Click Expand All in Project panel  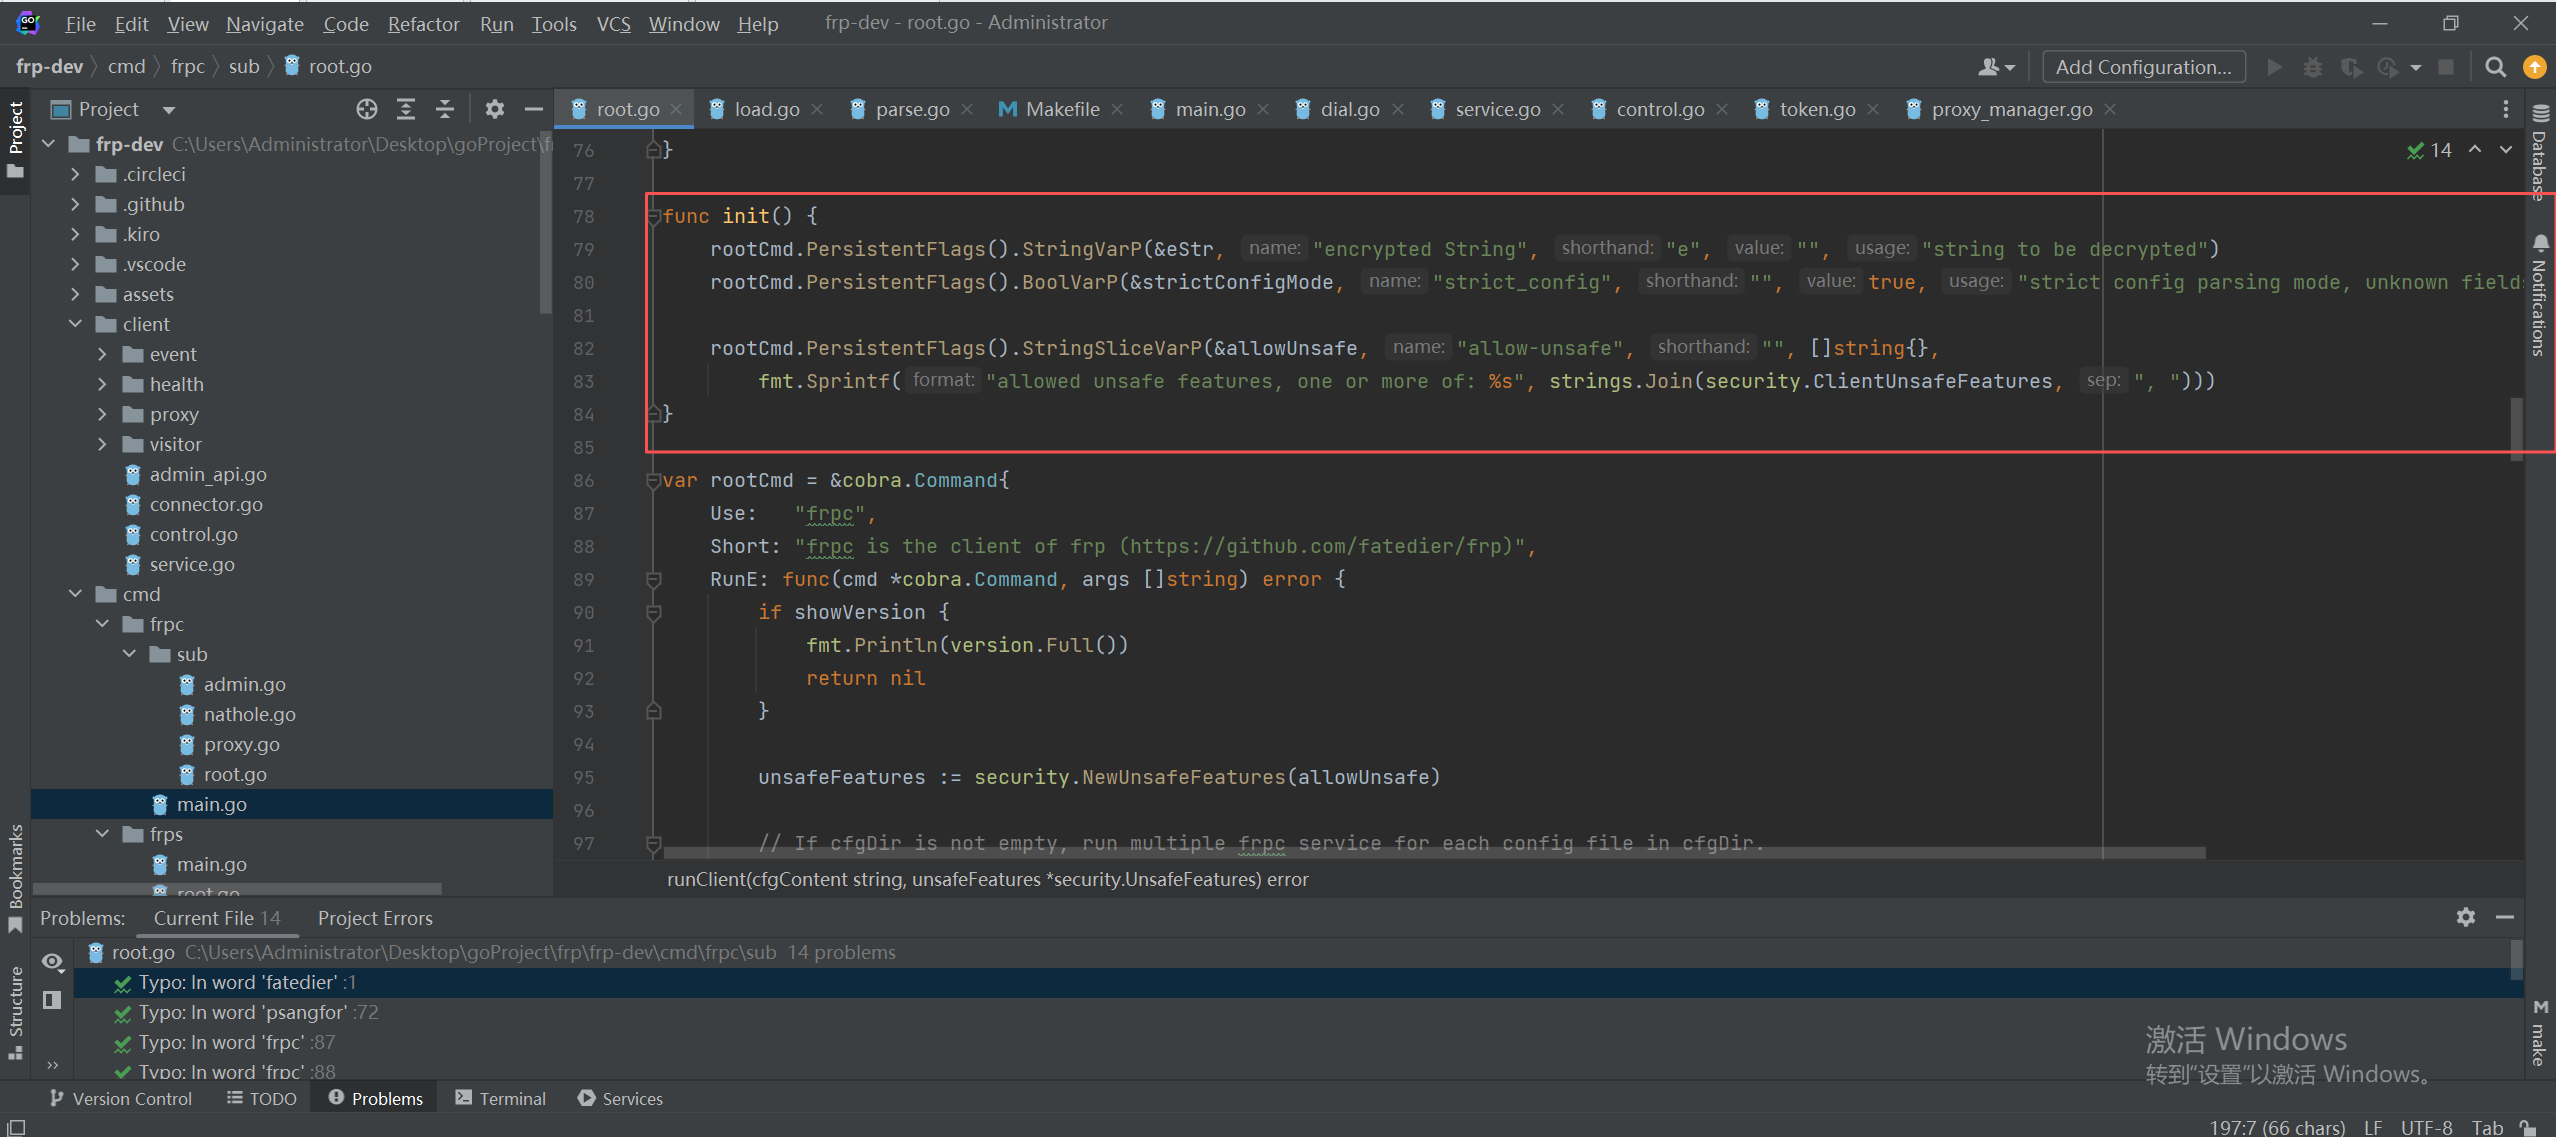(406, 109)
